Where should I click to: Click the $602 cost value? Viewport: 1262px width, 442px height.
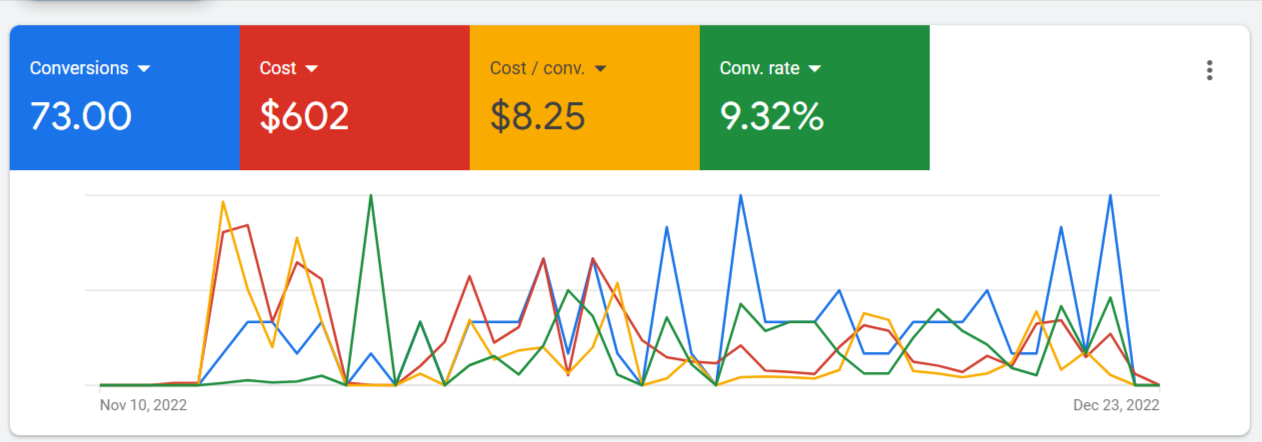pos(304,117)
